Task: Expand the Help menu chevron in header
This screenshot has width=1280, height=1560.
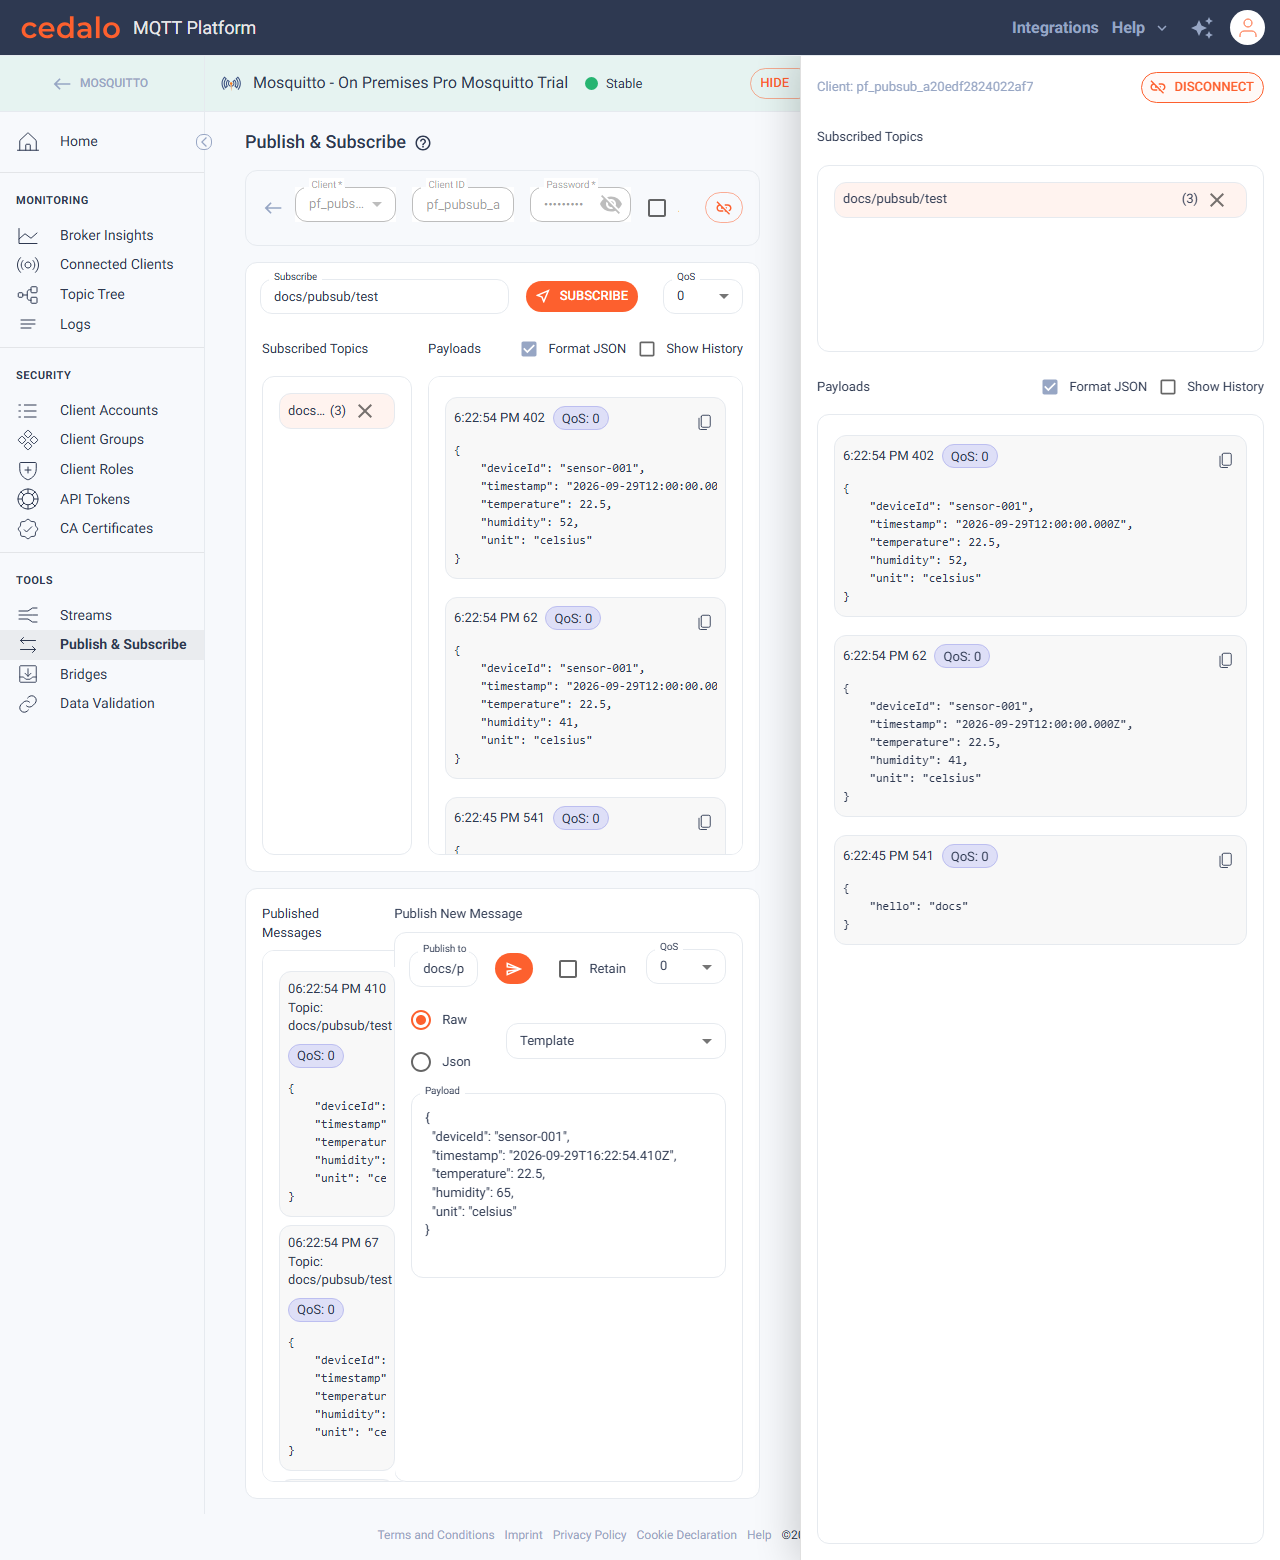Action: point(1162,28)
